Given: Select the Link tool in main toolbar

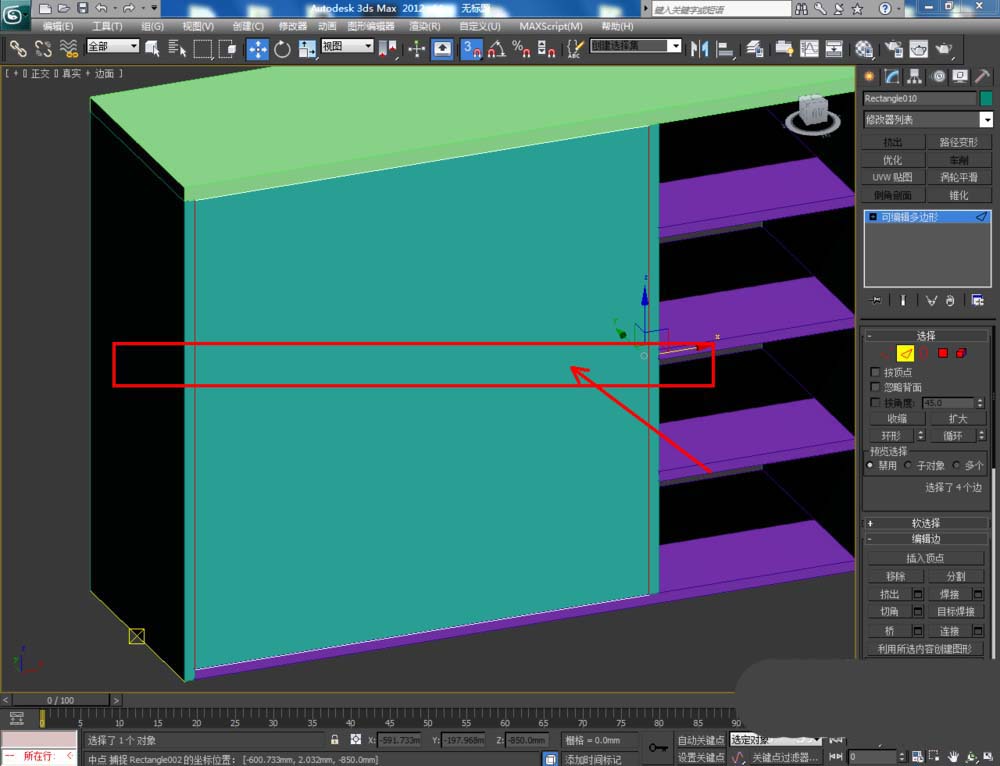Looking at the screenshot, I should click(18, 48).
